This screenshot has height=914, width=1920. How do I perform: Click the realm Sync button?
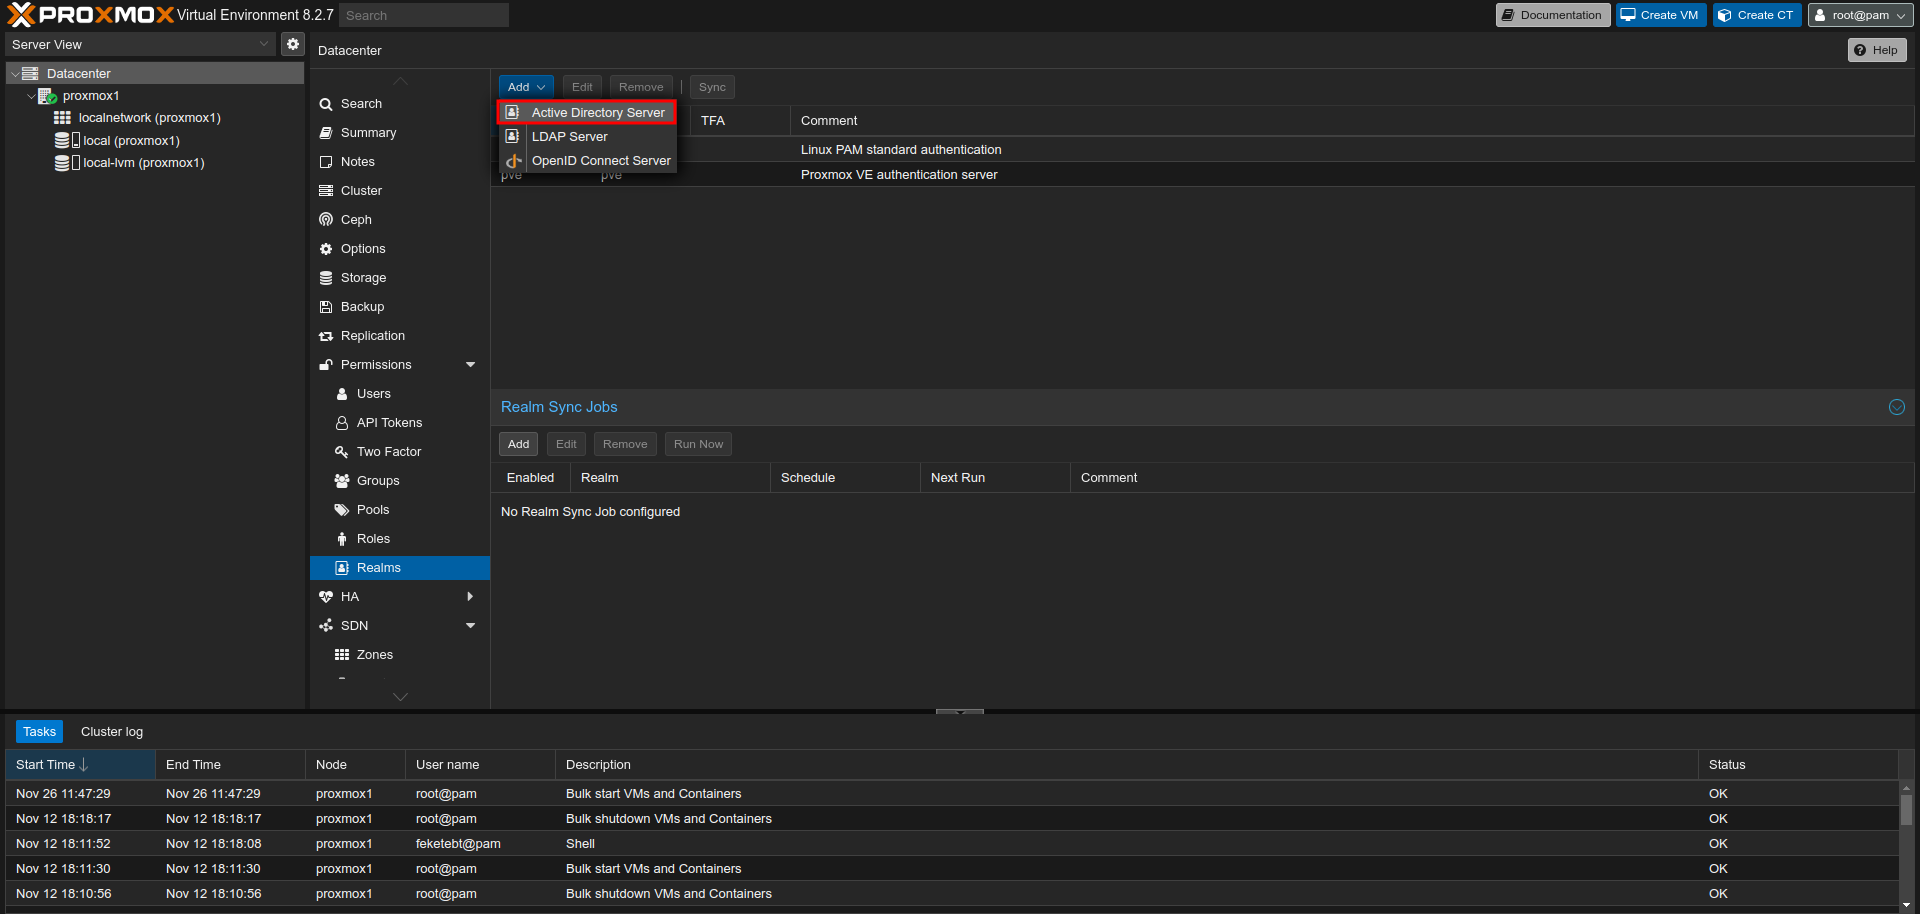[x=712, y=87]
